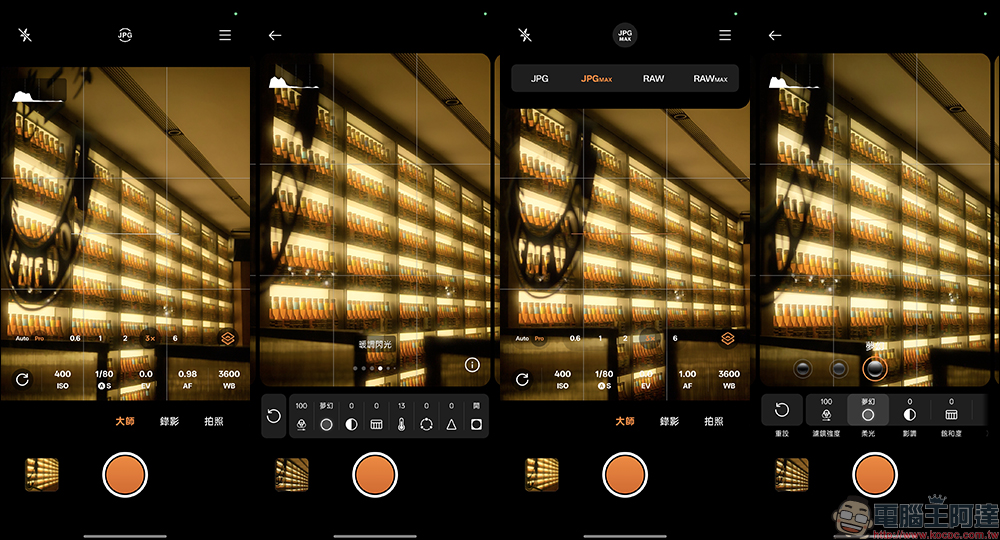Select the sharpness triangle icon

[451, 424]
